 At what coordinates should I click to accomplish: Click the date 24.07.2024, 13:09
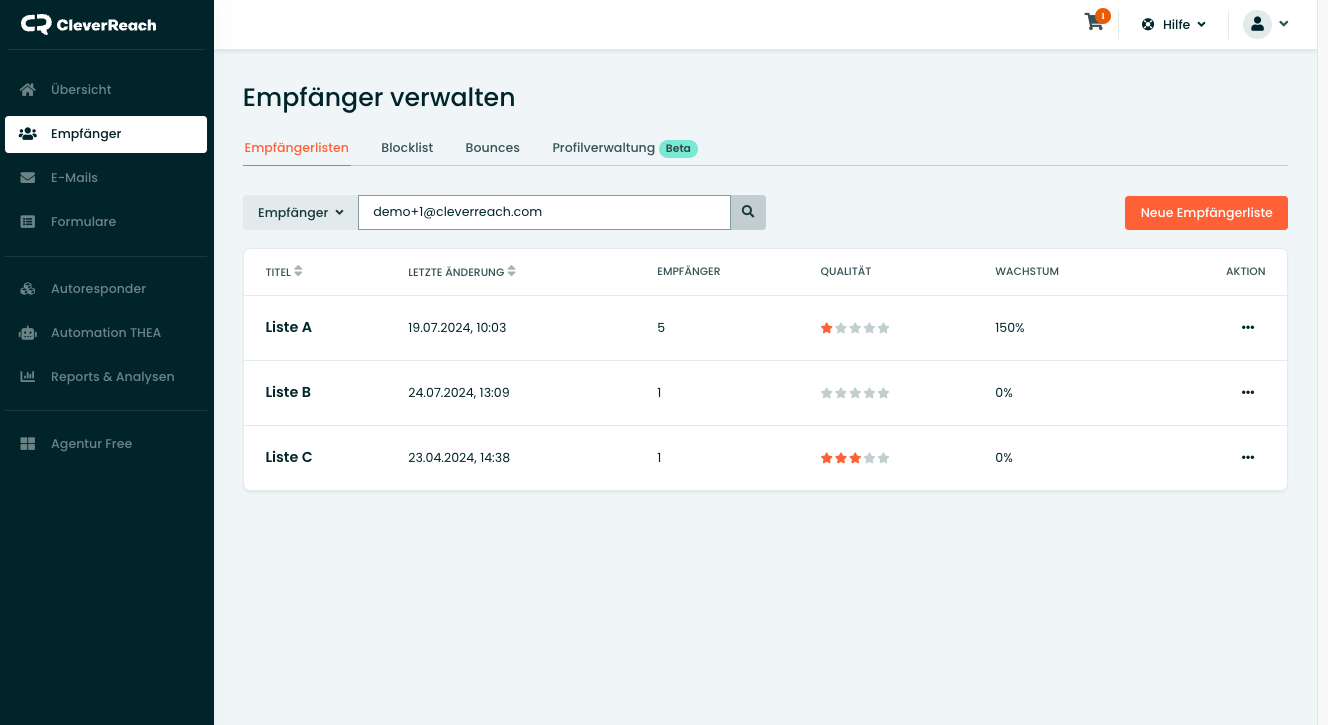click(x=458, y=392)
